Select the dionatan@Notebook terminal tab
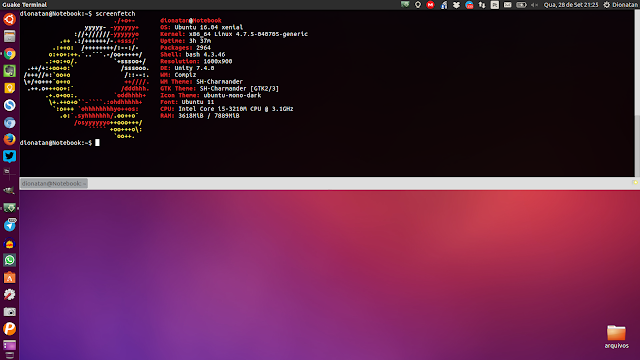The width and height of the screenshot is (640, 360). (x=53, y=184)
